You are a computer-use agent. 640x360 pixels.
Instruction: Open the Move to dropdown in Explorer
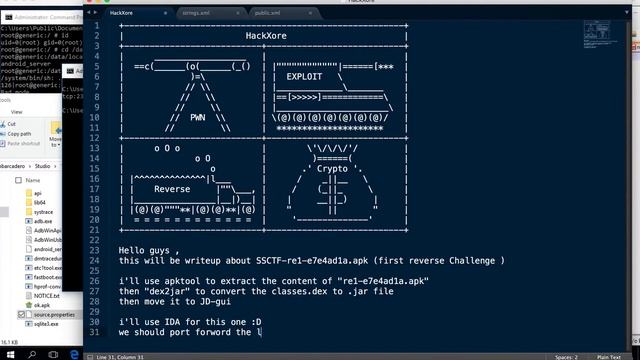[x=56, y=134]
